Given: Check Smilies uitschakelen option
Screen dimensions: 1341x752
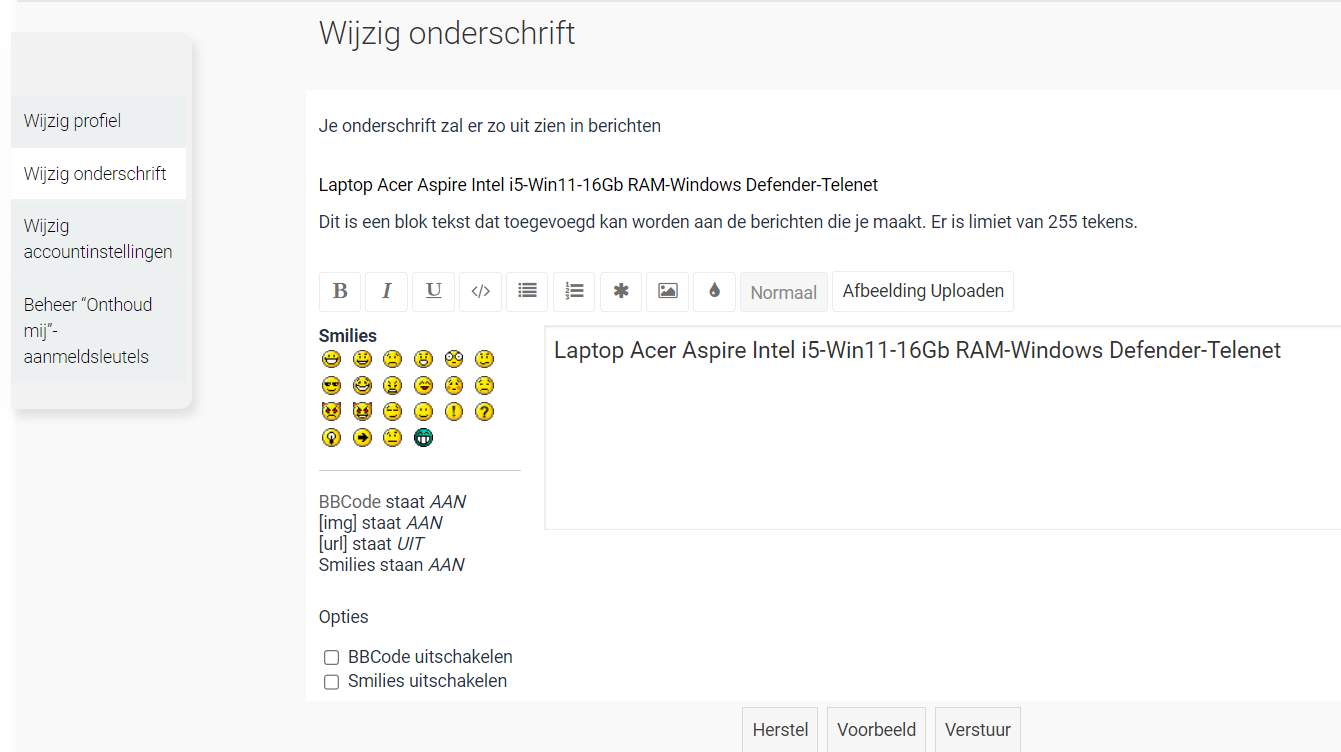Looking at the screenshot, I should coord(331,681).
